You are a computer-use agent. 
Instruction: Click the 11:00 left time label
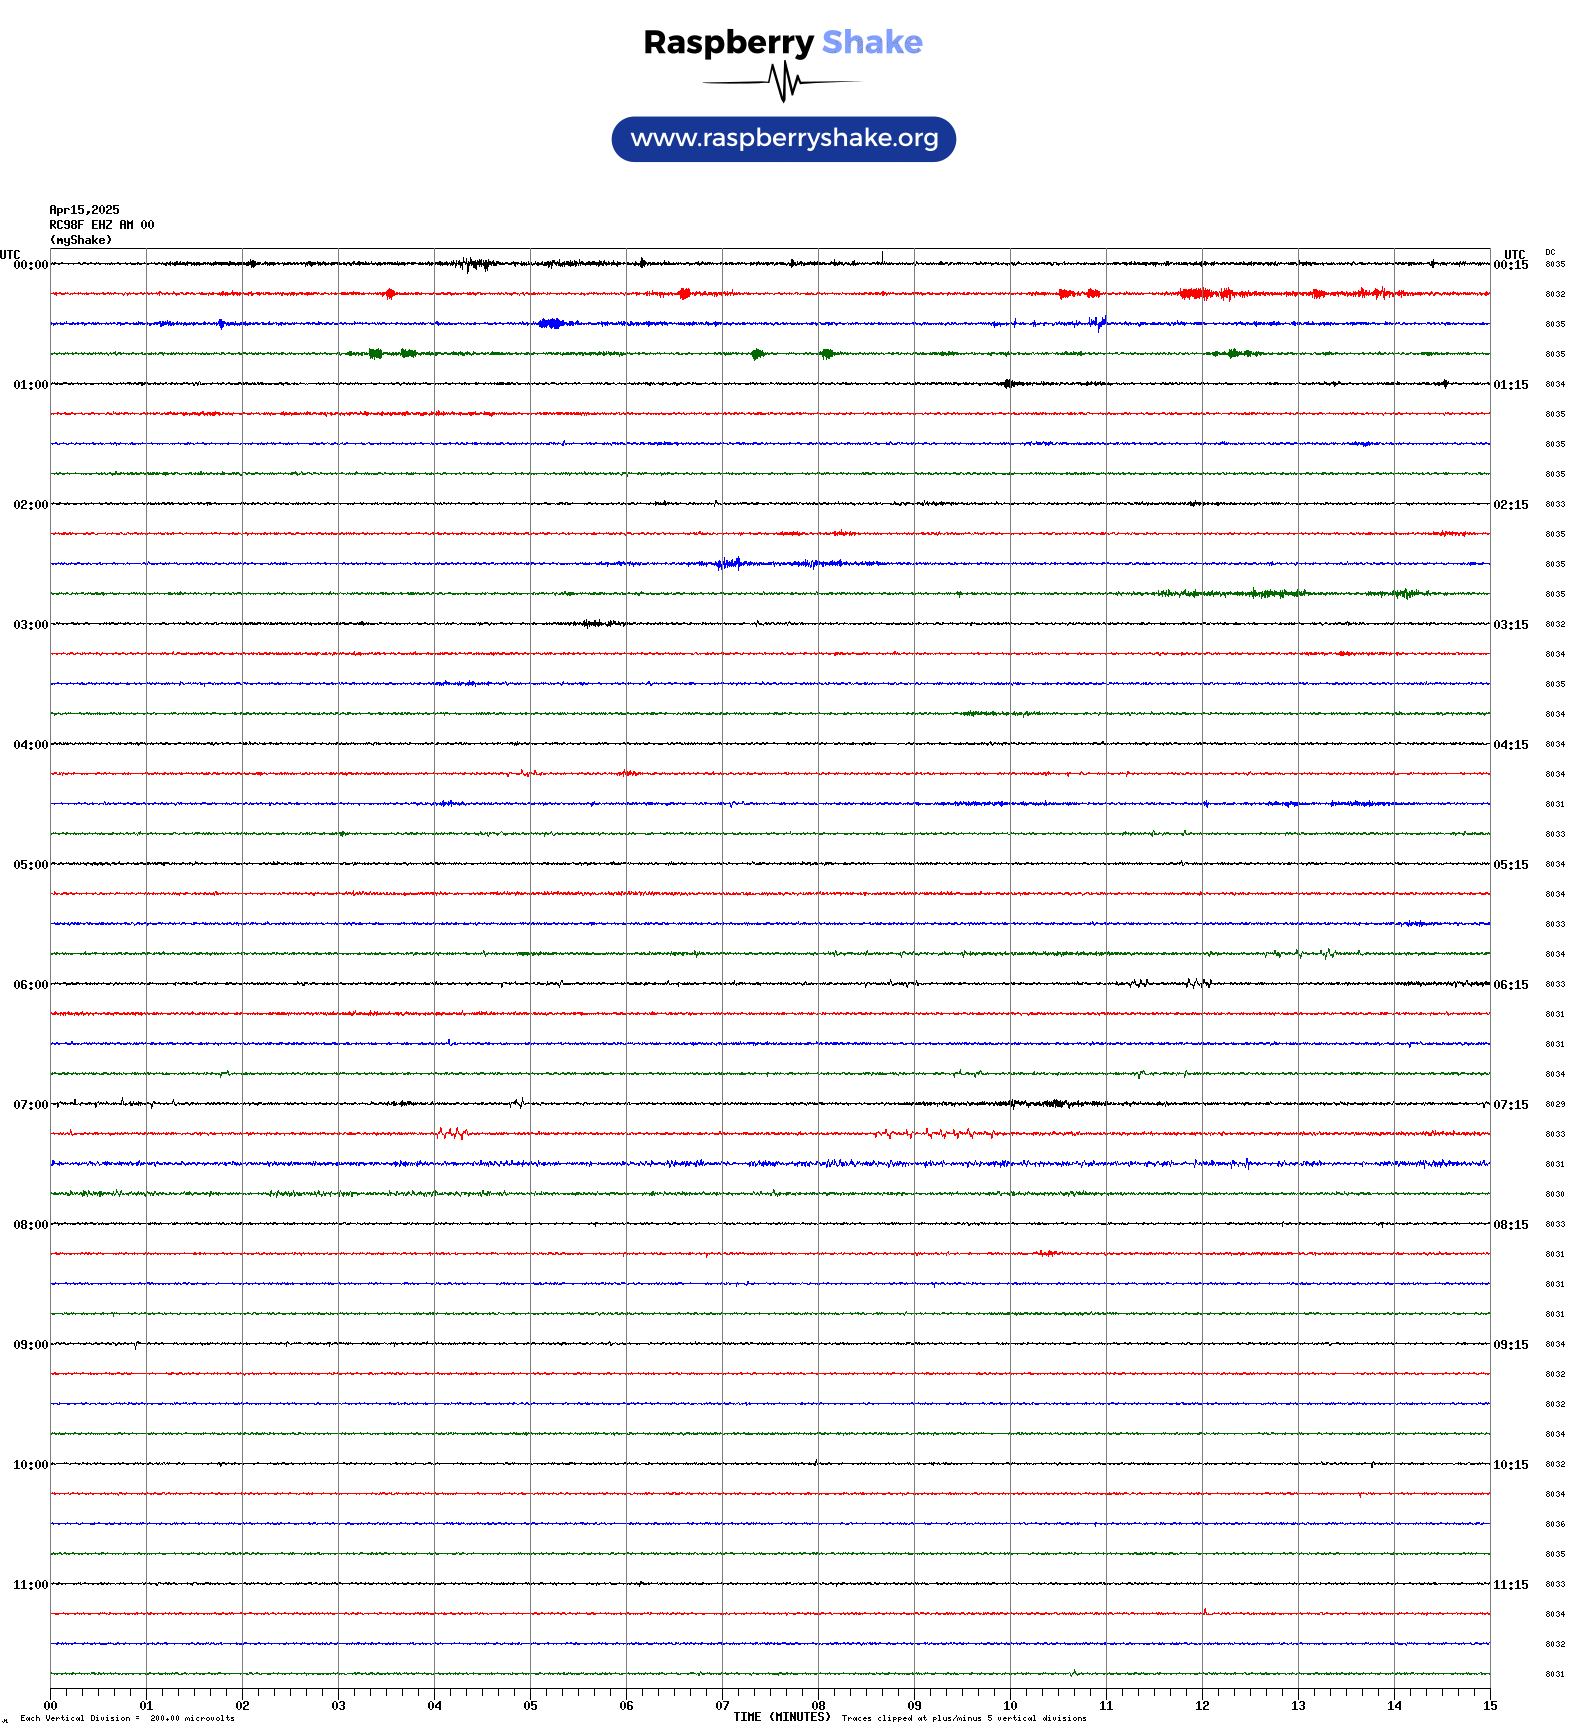point(30,1585)
